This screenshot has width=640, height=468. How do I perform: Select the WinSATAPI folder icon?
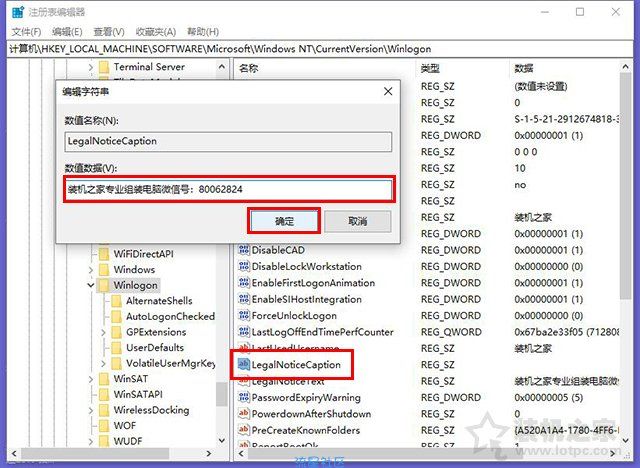click(x=104, y=395)
